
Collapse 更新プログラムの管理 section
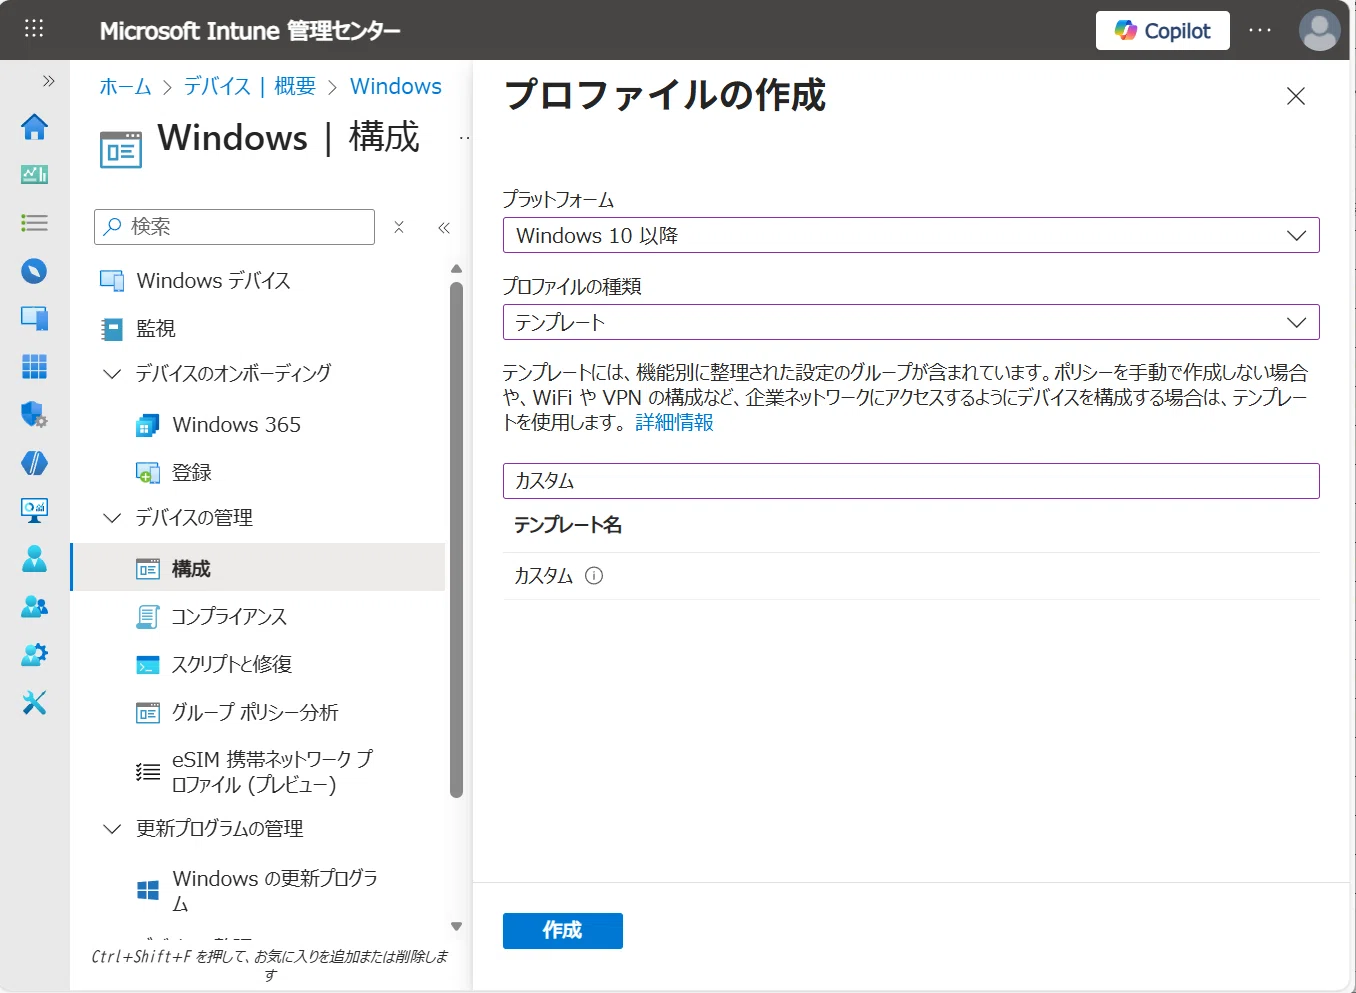[x=112, y=829]
